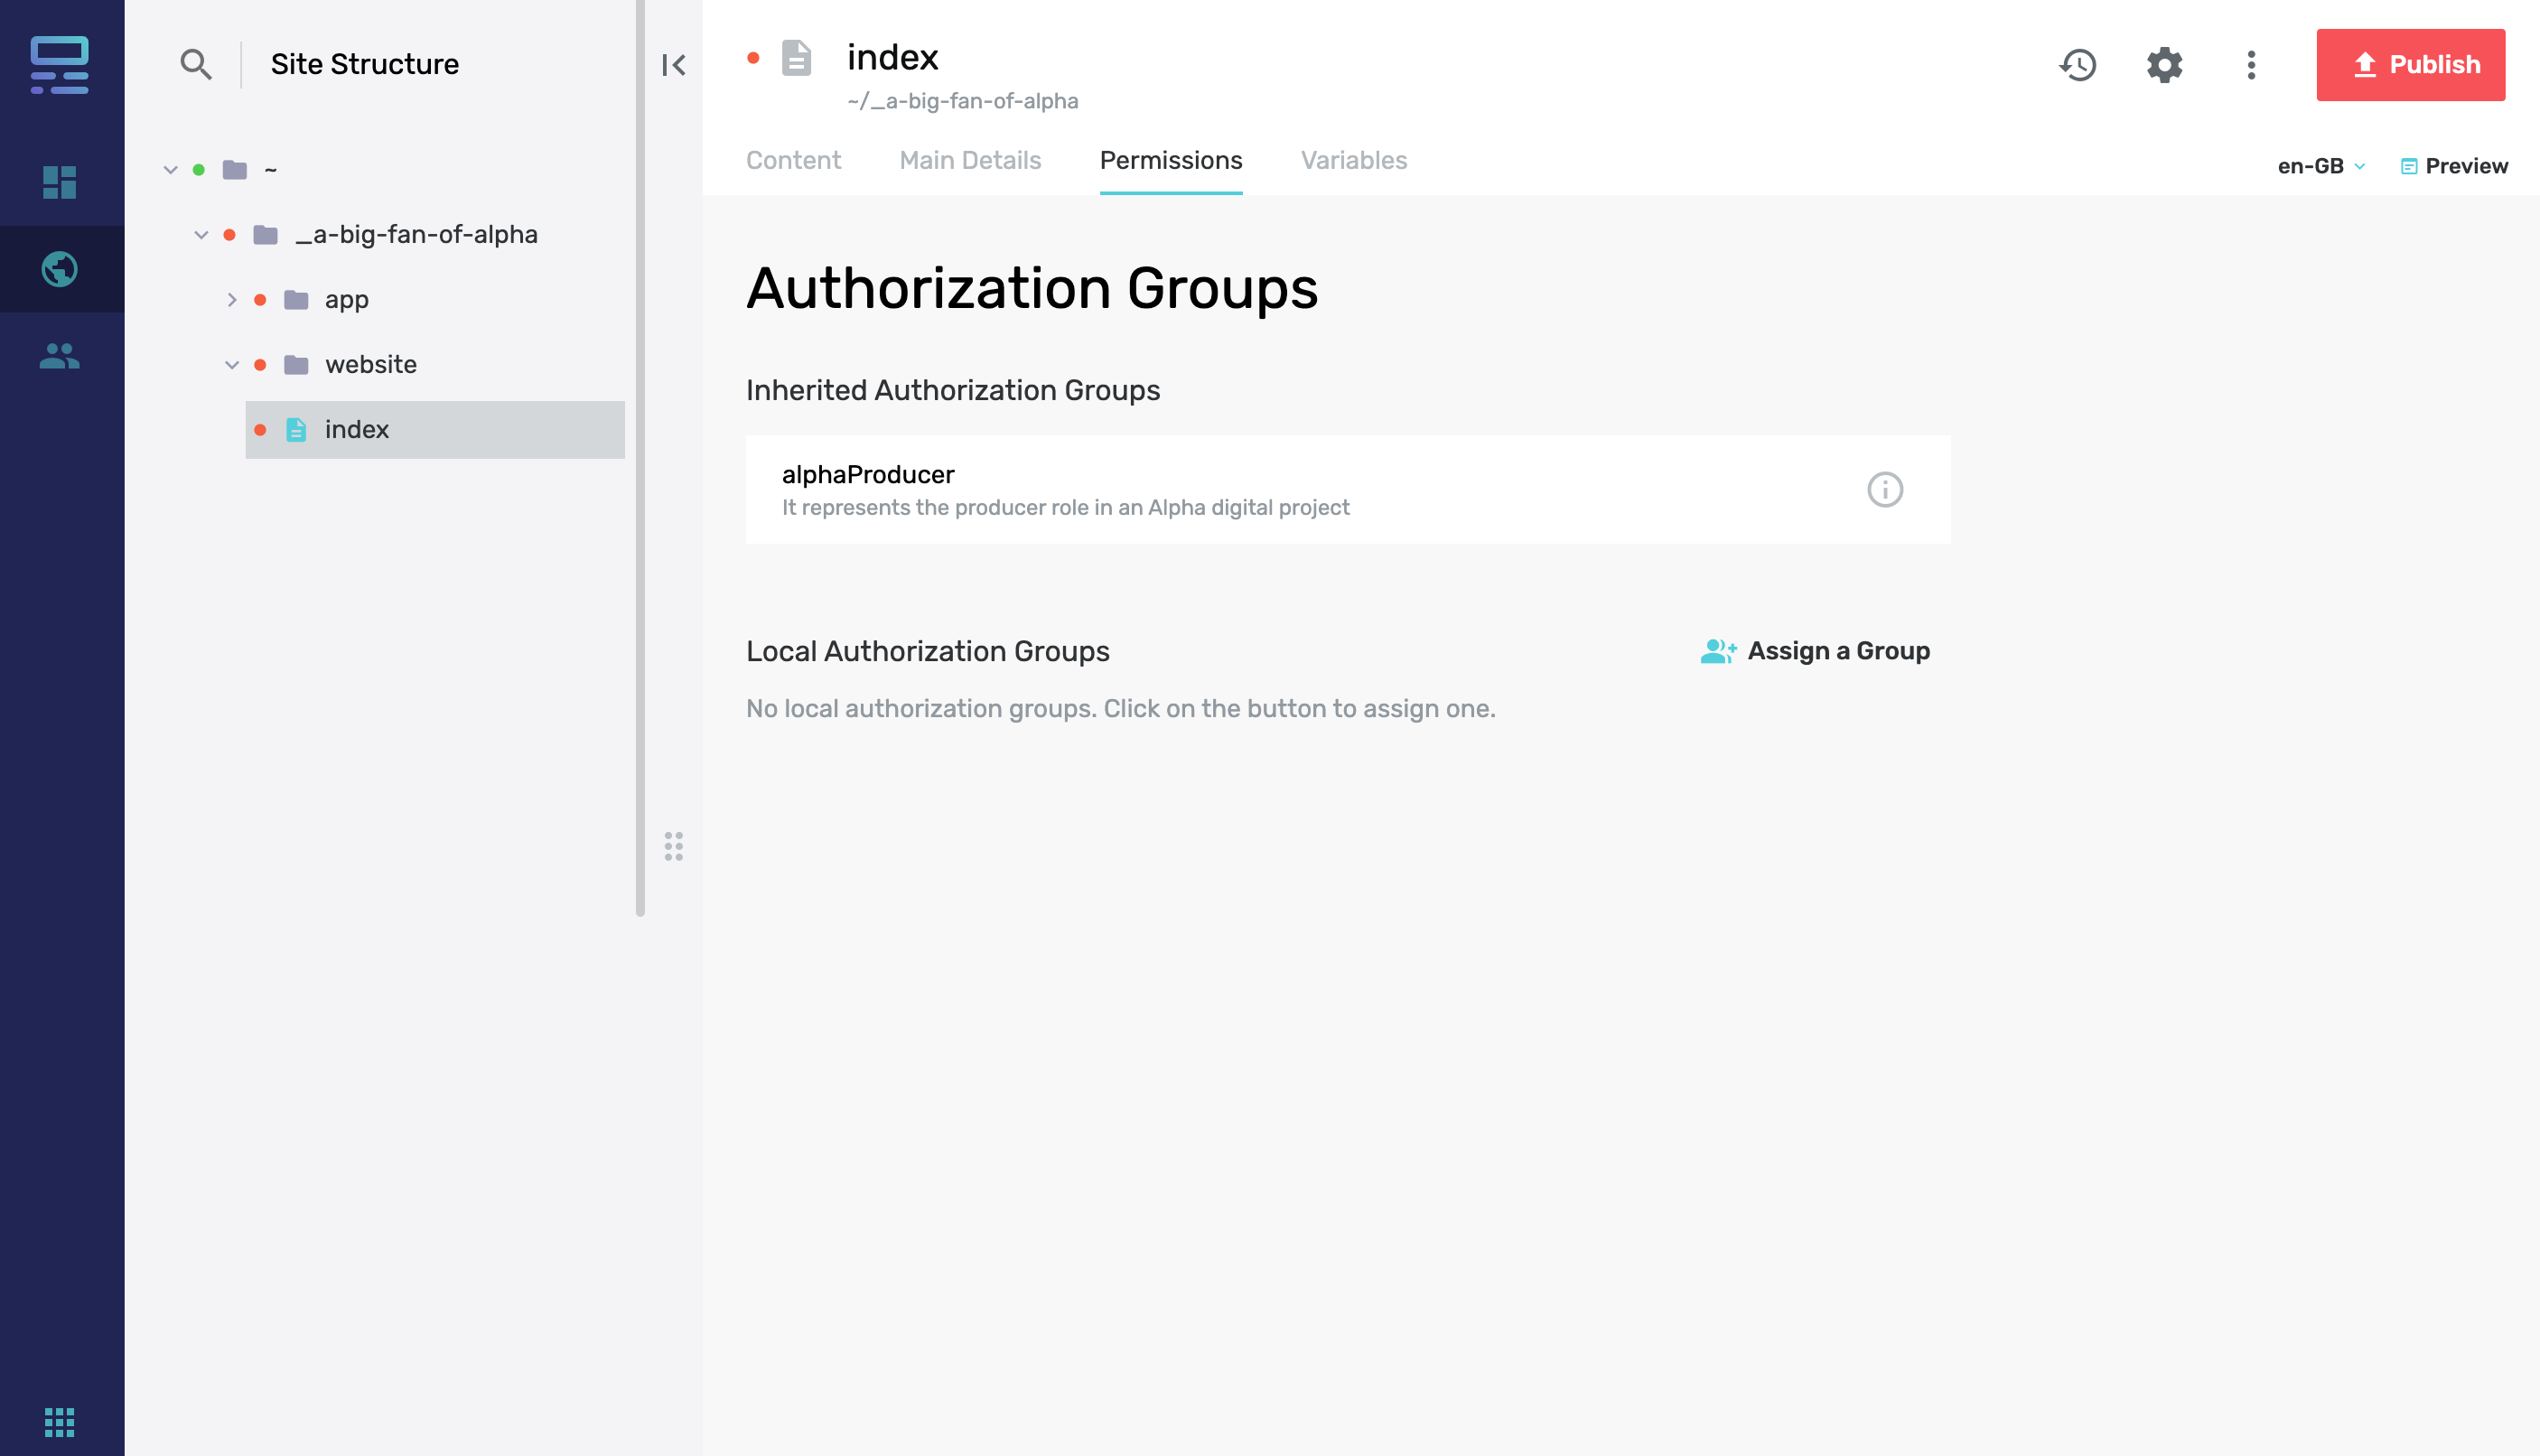Open the three-dot more options menu
This screenshot has width=2540, height=1456.
[2252, 65]
